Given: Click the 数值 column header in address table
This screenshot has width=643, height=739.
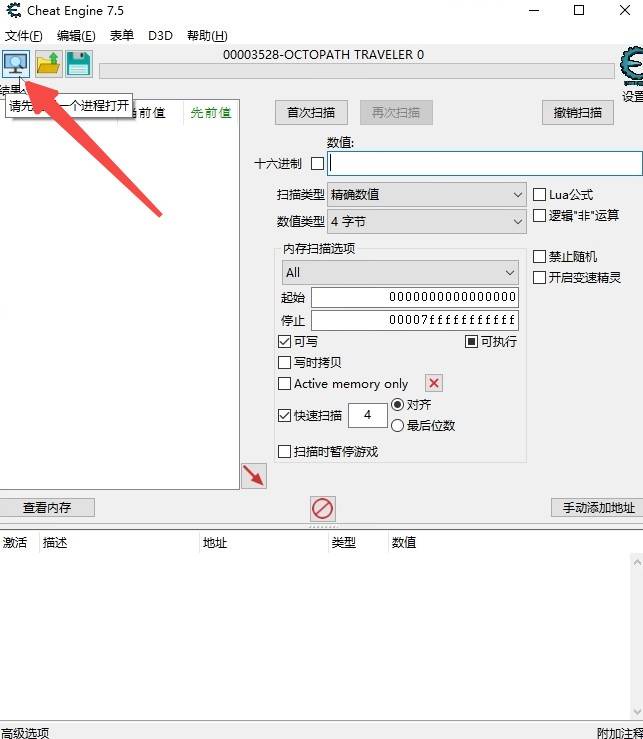Looking at the screenshot, I should [404, 542].
